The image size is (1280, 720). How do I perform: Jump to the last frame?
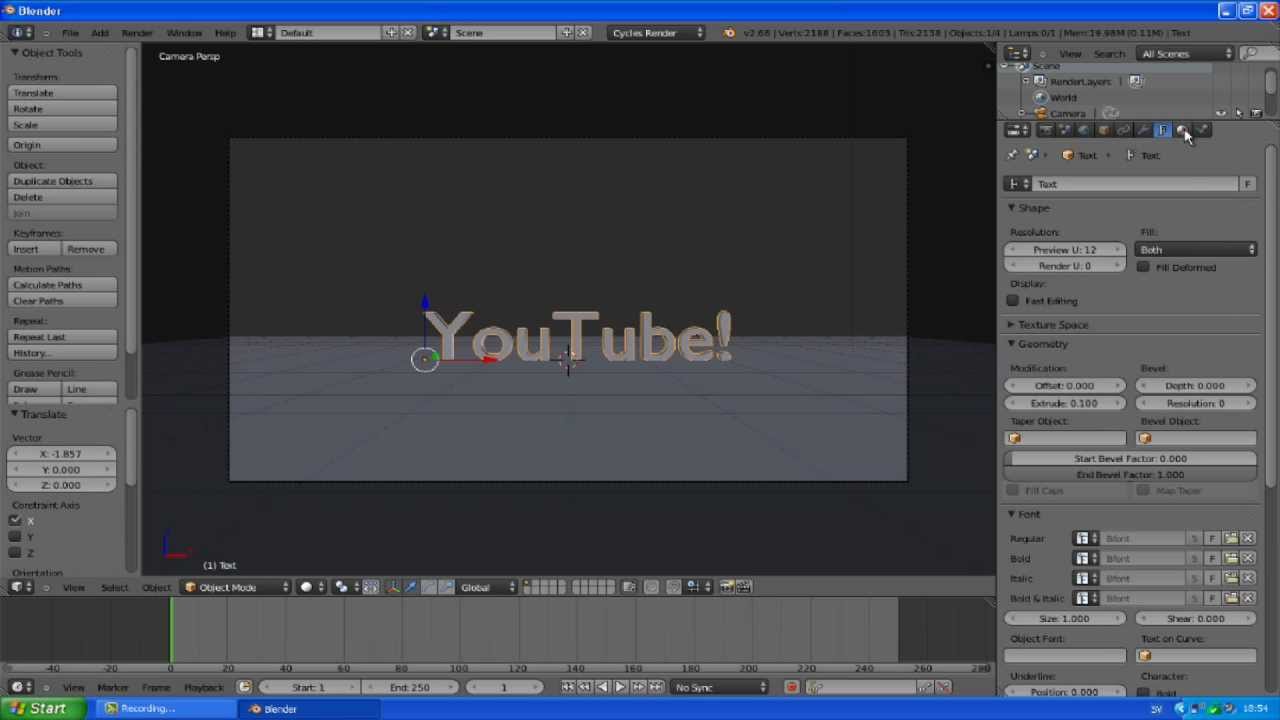656,687
